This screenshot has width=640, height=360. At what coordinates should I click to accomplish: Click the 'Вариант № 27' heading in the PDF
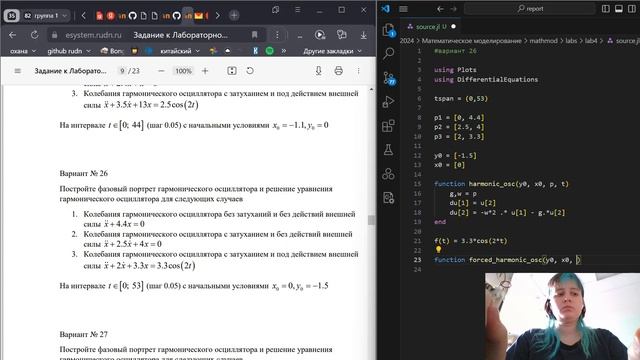coord(84,334)
